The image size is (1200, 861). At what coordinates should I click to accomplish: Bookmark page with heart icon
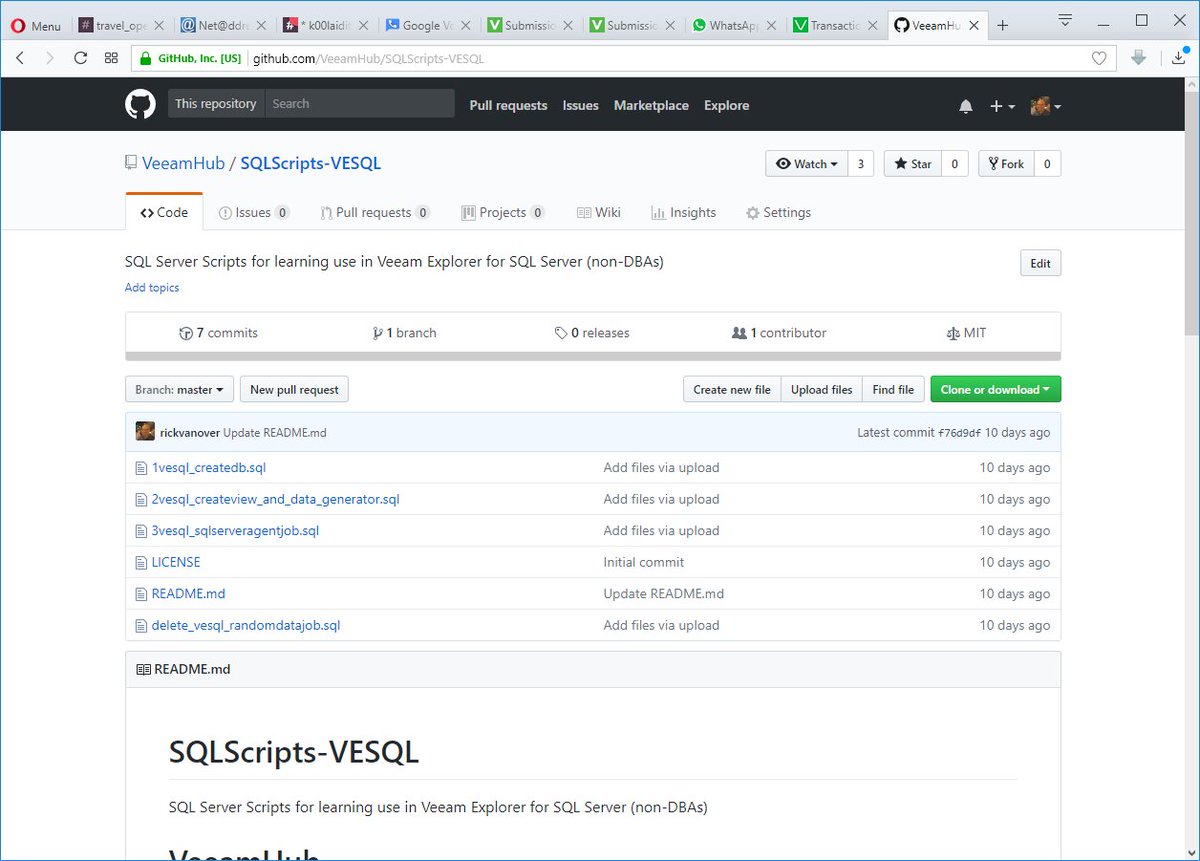[1099, 58]
